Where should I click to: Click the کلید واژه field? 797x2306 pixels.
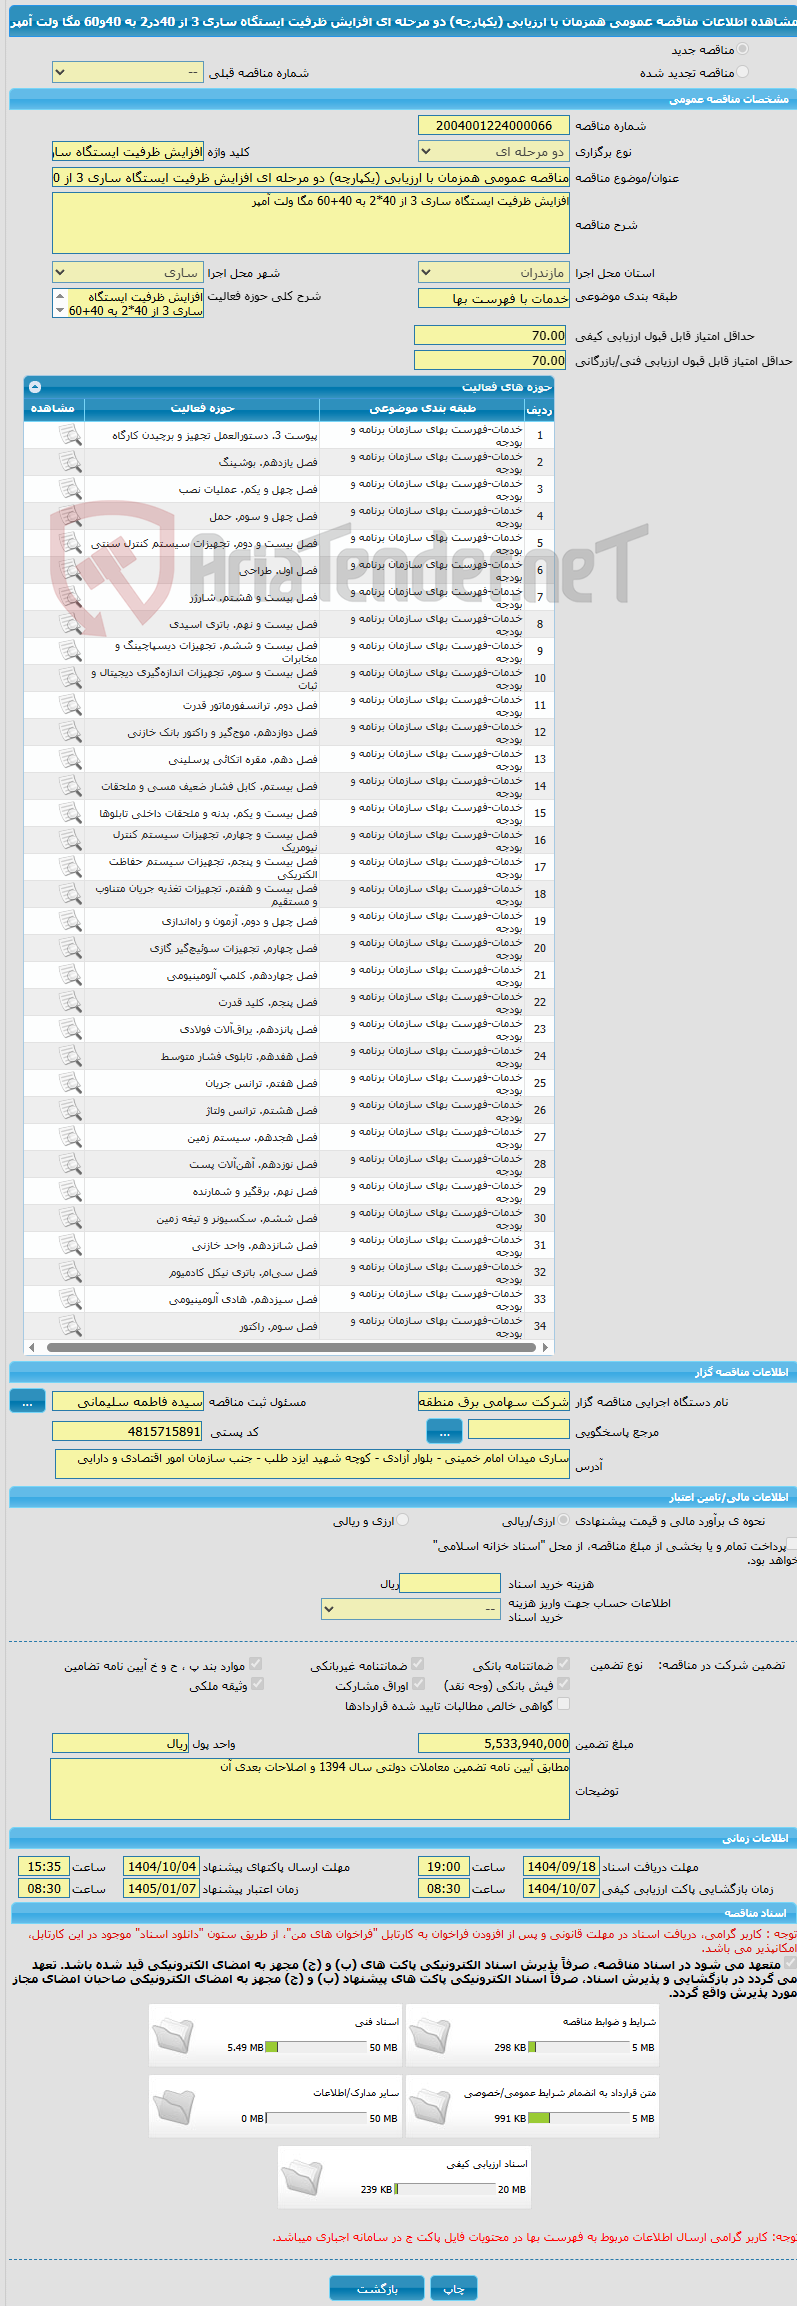[x=128, y=152]
